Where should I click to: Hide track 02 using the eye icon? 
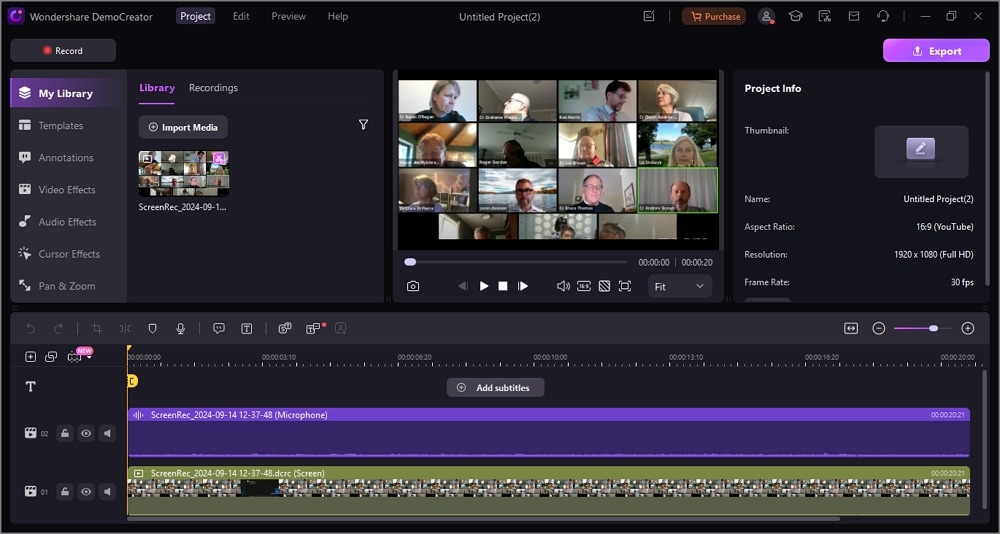(x=86, y=433)
